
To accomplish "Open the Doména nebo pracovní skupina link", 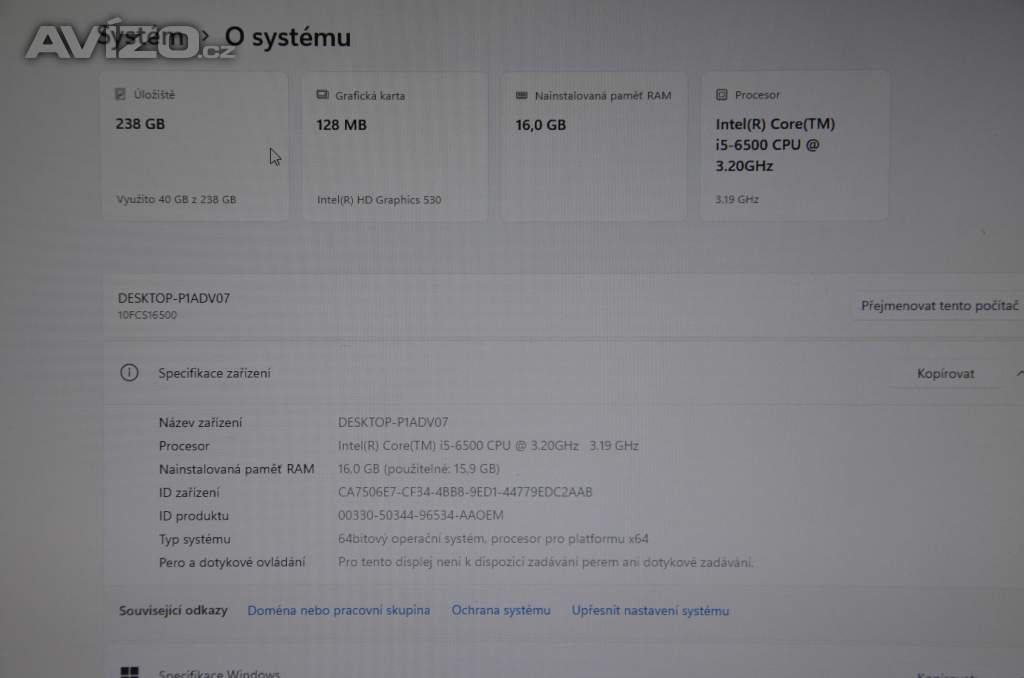I will point(339,610).
